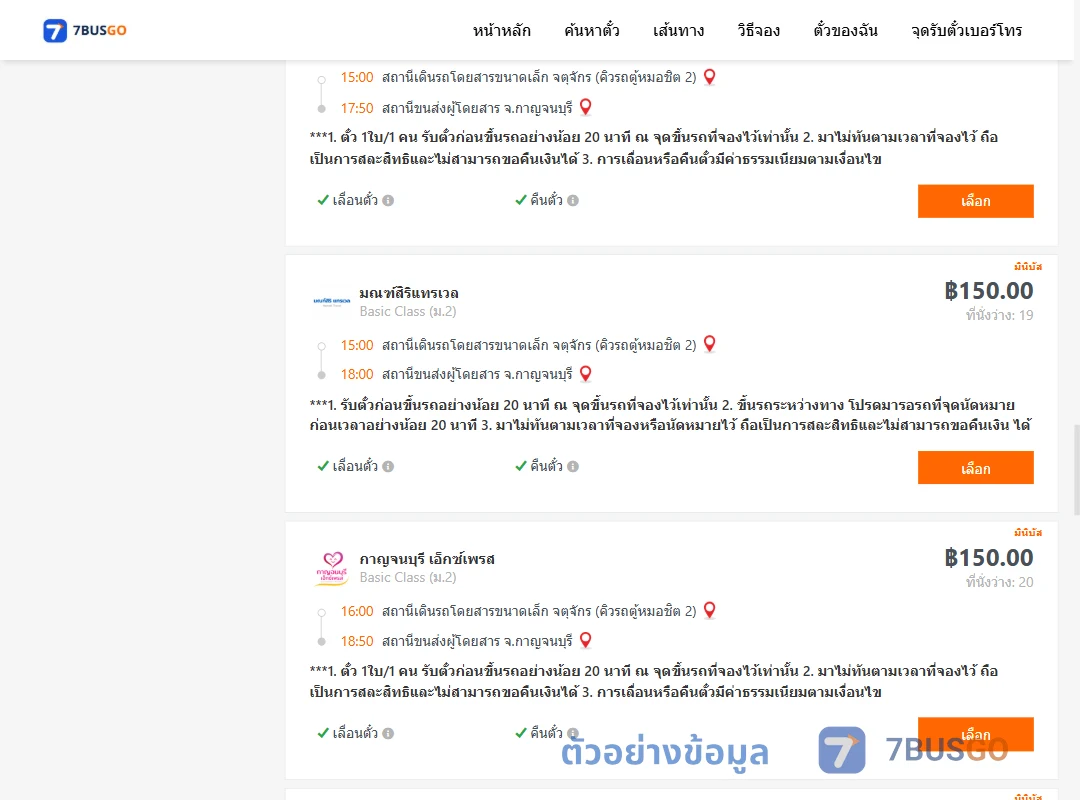Show เลื่อนตั๋ว info icon in 17:50 arrival card
The width and height of the screenshot is (1080, 800).
(388, 201)
